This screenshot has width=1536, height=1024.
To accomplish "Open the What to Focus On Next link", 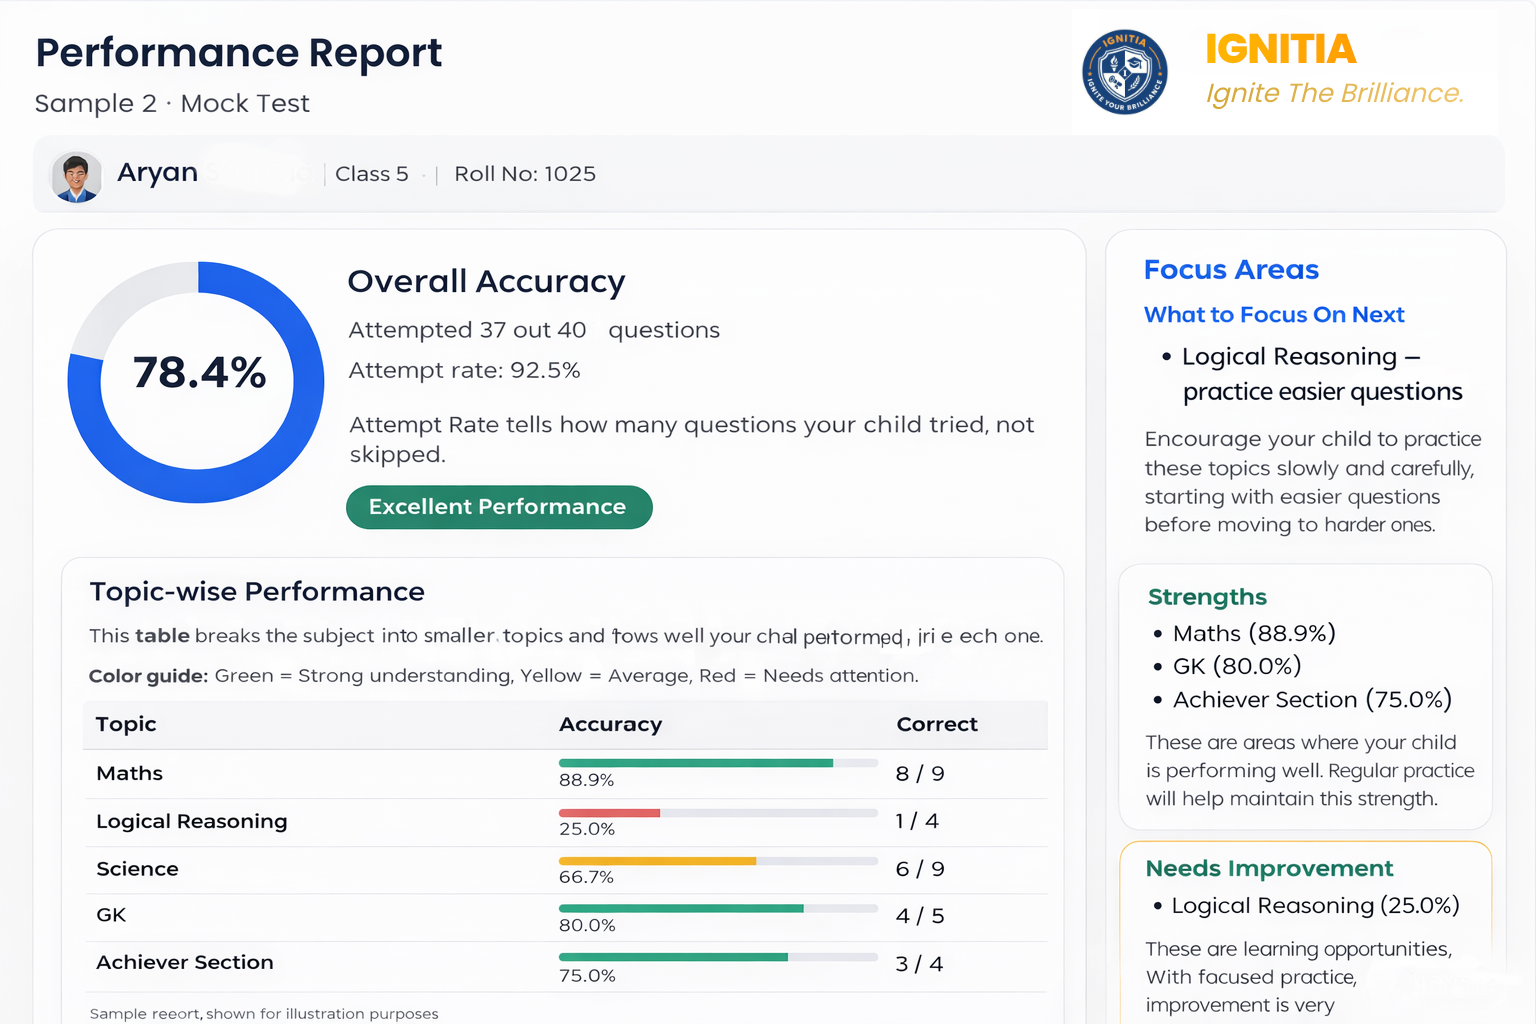I will click(x=1274, y=314).
